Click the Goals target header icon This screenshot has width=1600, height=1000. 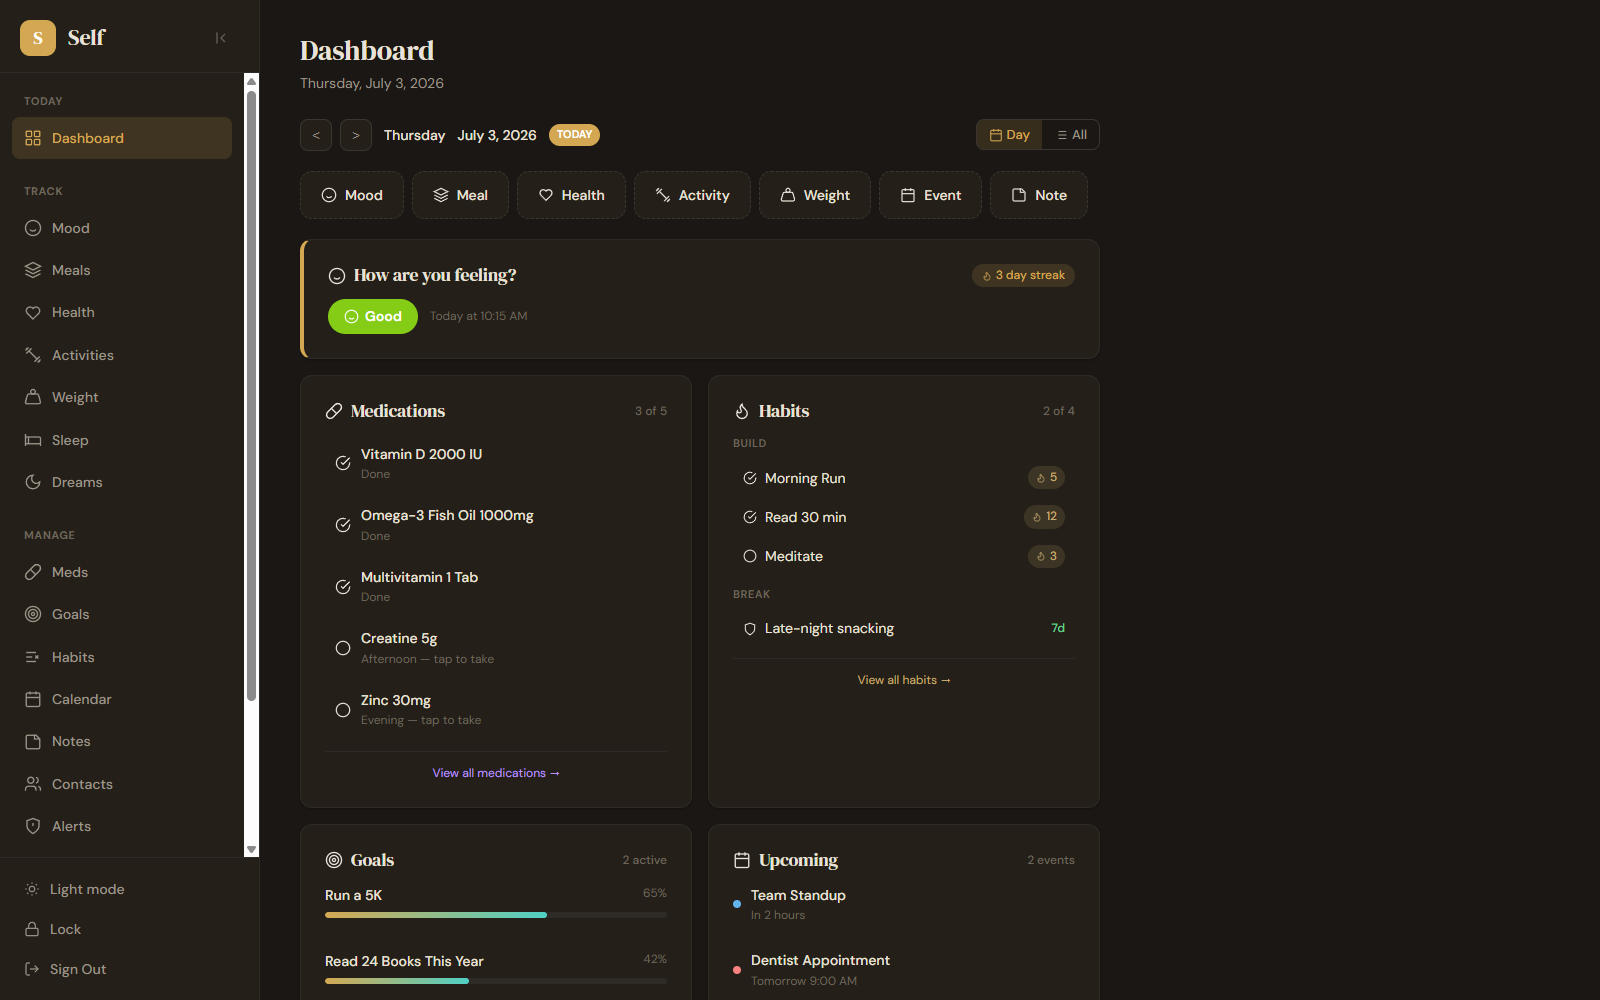[334, 860]
